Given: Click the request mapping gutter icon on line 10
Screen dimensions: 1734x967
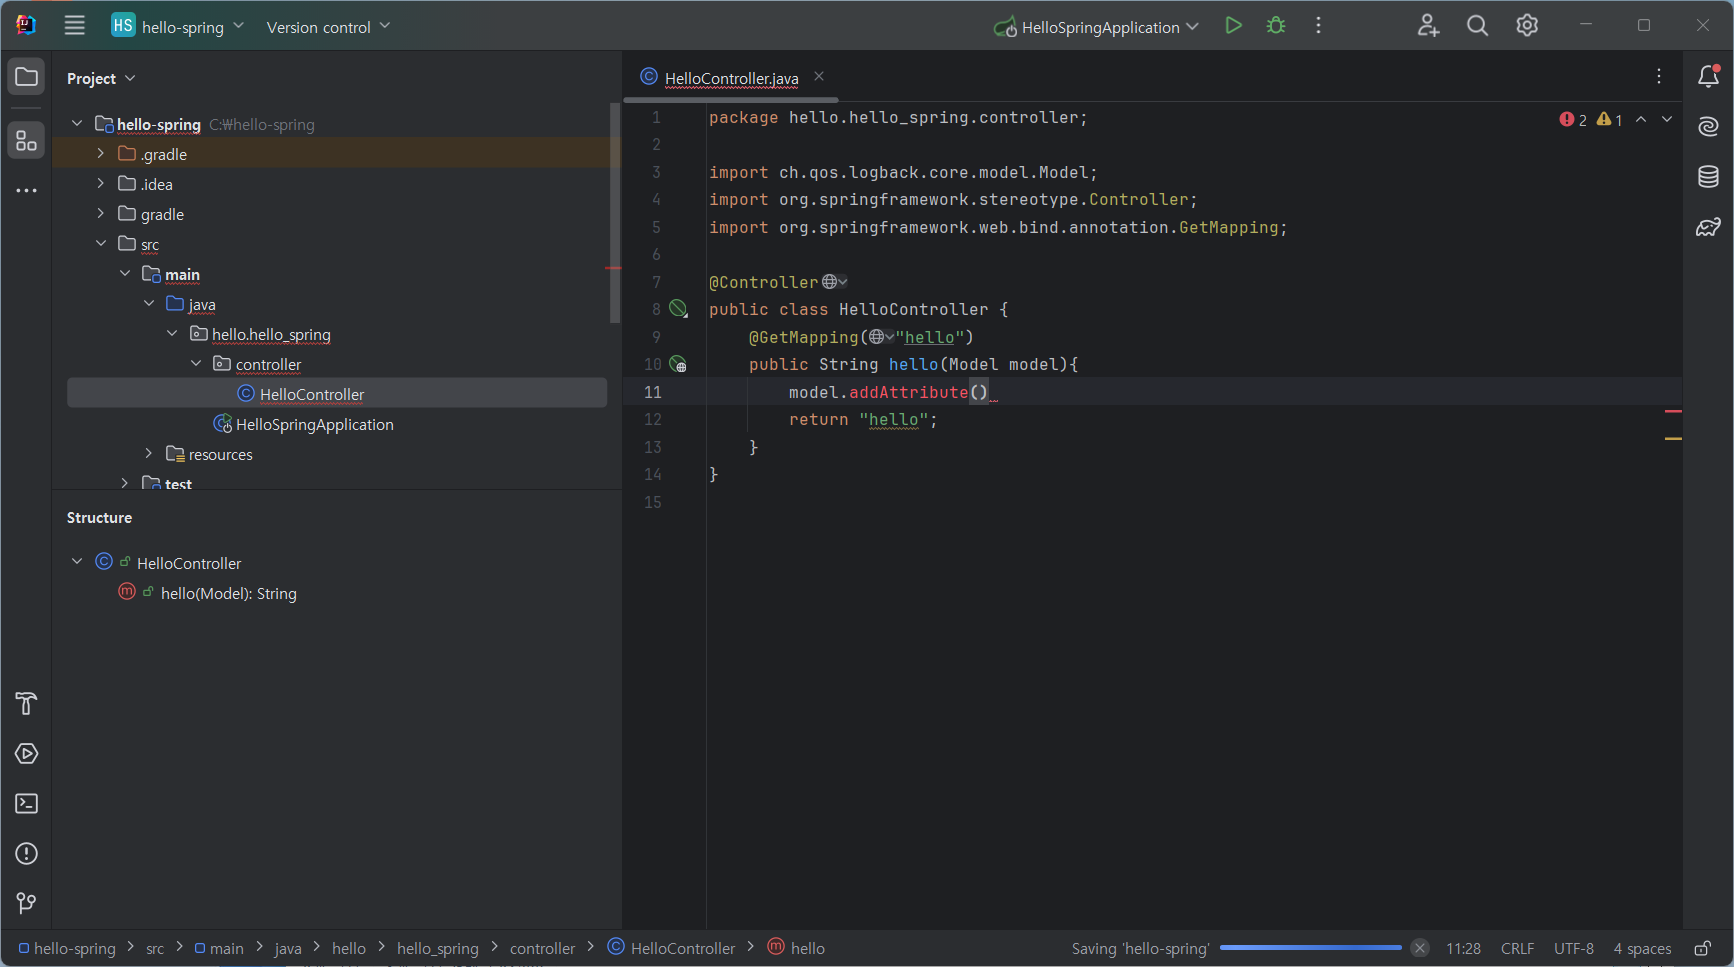Looking at the screenshot, I should (x=678, y=364).
